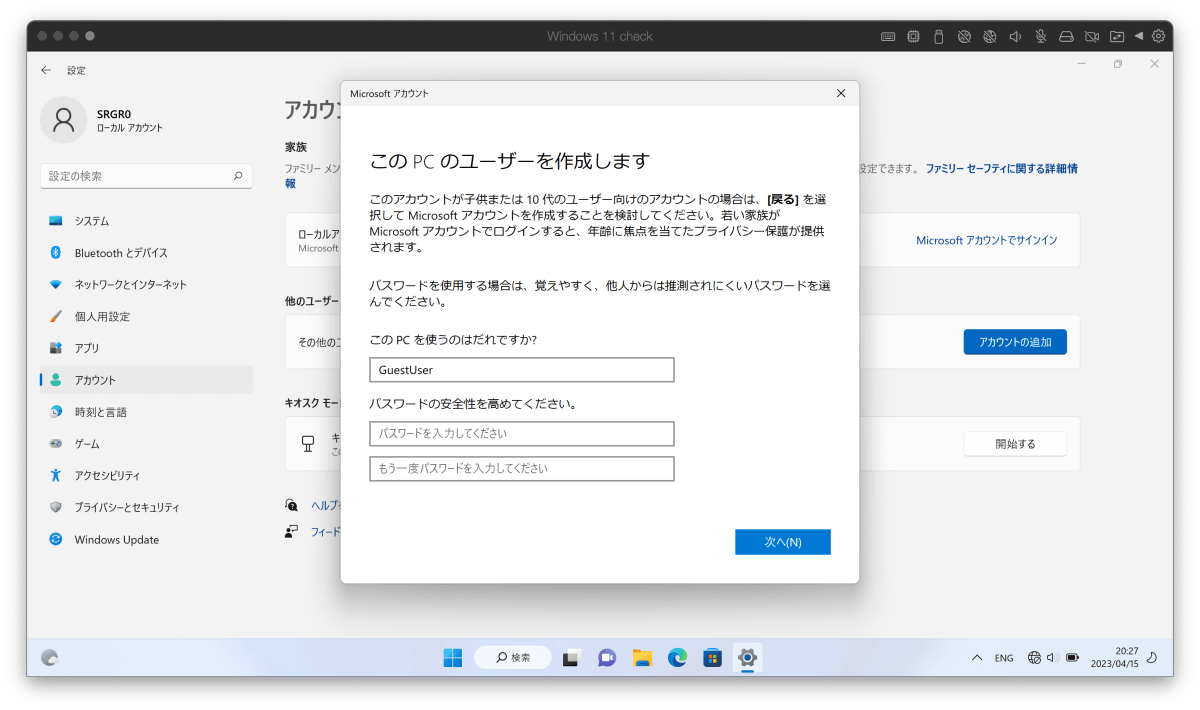1200x710 pixels.
Task: Click the もう一度パスワードを入力してください field
Action: coord(522,468)
